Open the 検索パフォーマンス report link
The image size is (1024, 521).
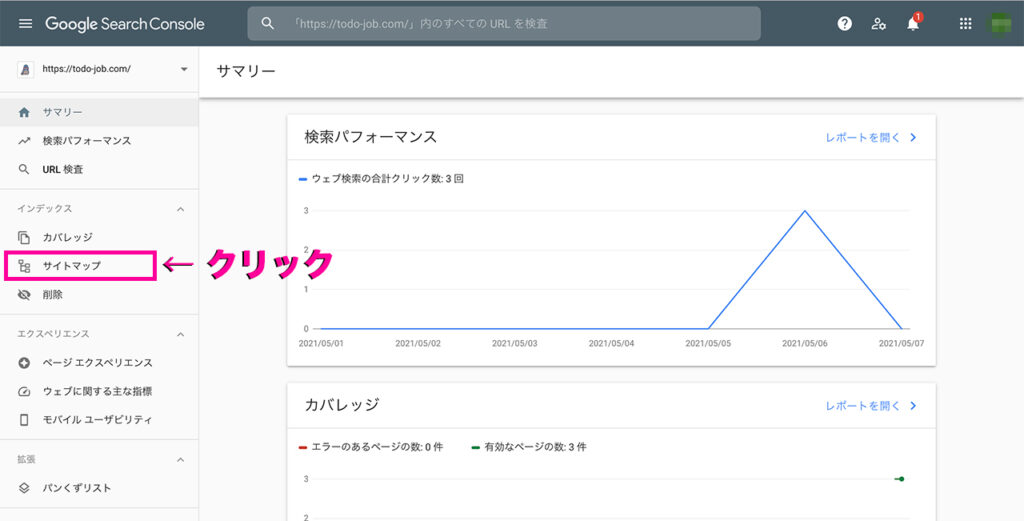[871, 138]
